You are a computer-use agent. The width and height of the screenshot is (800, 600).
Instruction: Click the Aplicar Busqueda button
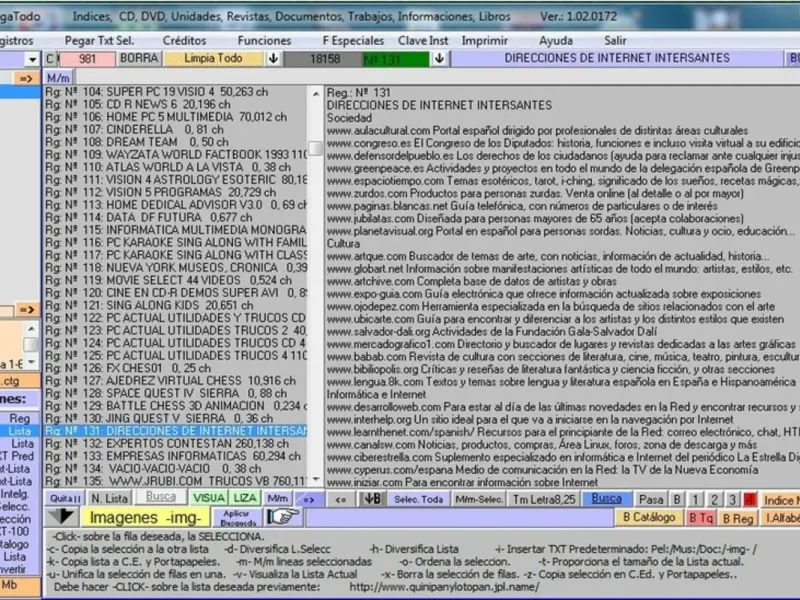click(x=237, y=517)
